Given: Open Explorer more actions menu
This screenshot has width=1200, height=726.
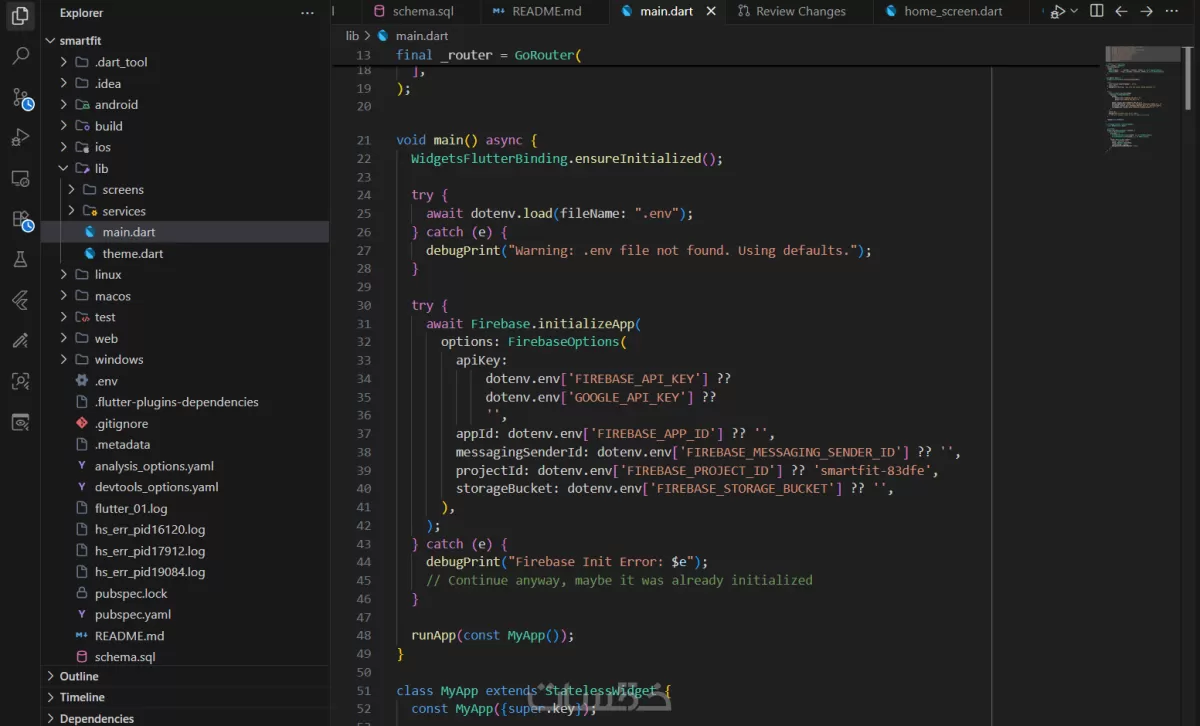Looking at the screenshot, I should click(x=307, y=13).
